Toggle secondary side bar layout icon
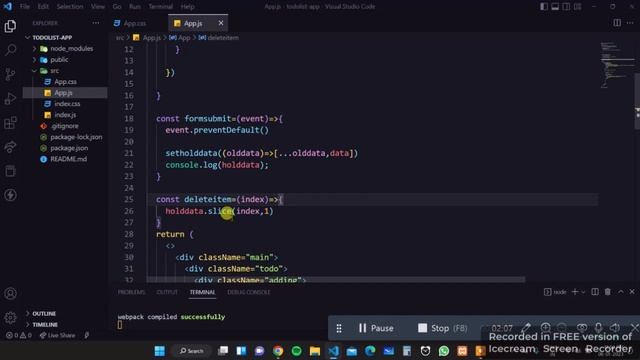Screen dimensions: 640x360 [566, 7]
